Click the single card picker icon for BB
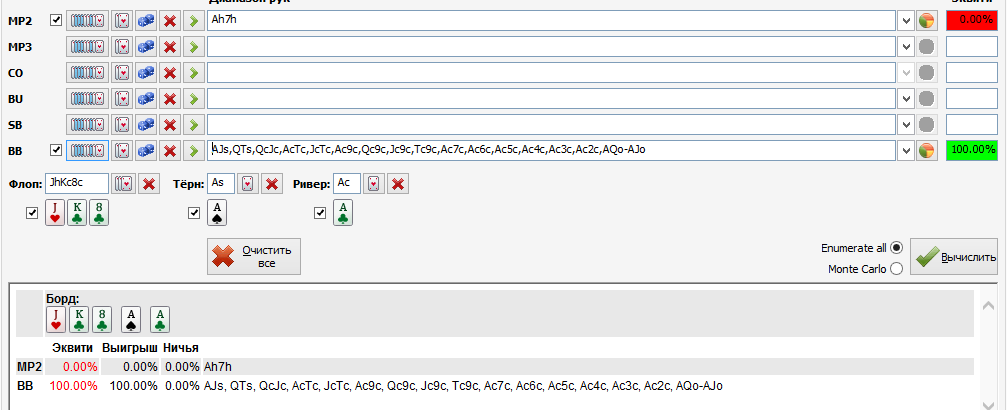The width and height of the screenshot is (1007, 410). point(122,150)
